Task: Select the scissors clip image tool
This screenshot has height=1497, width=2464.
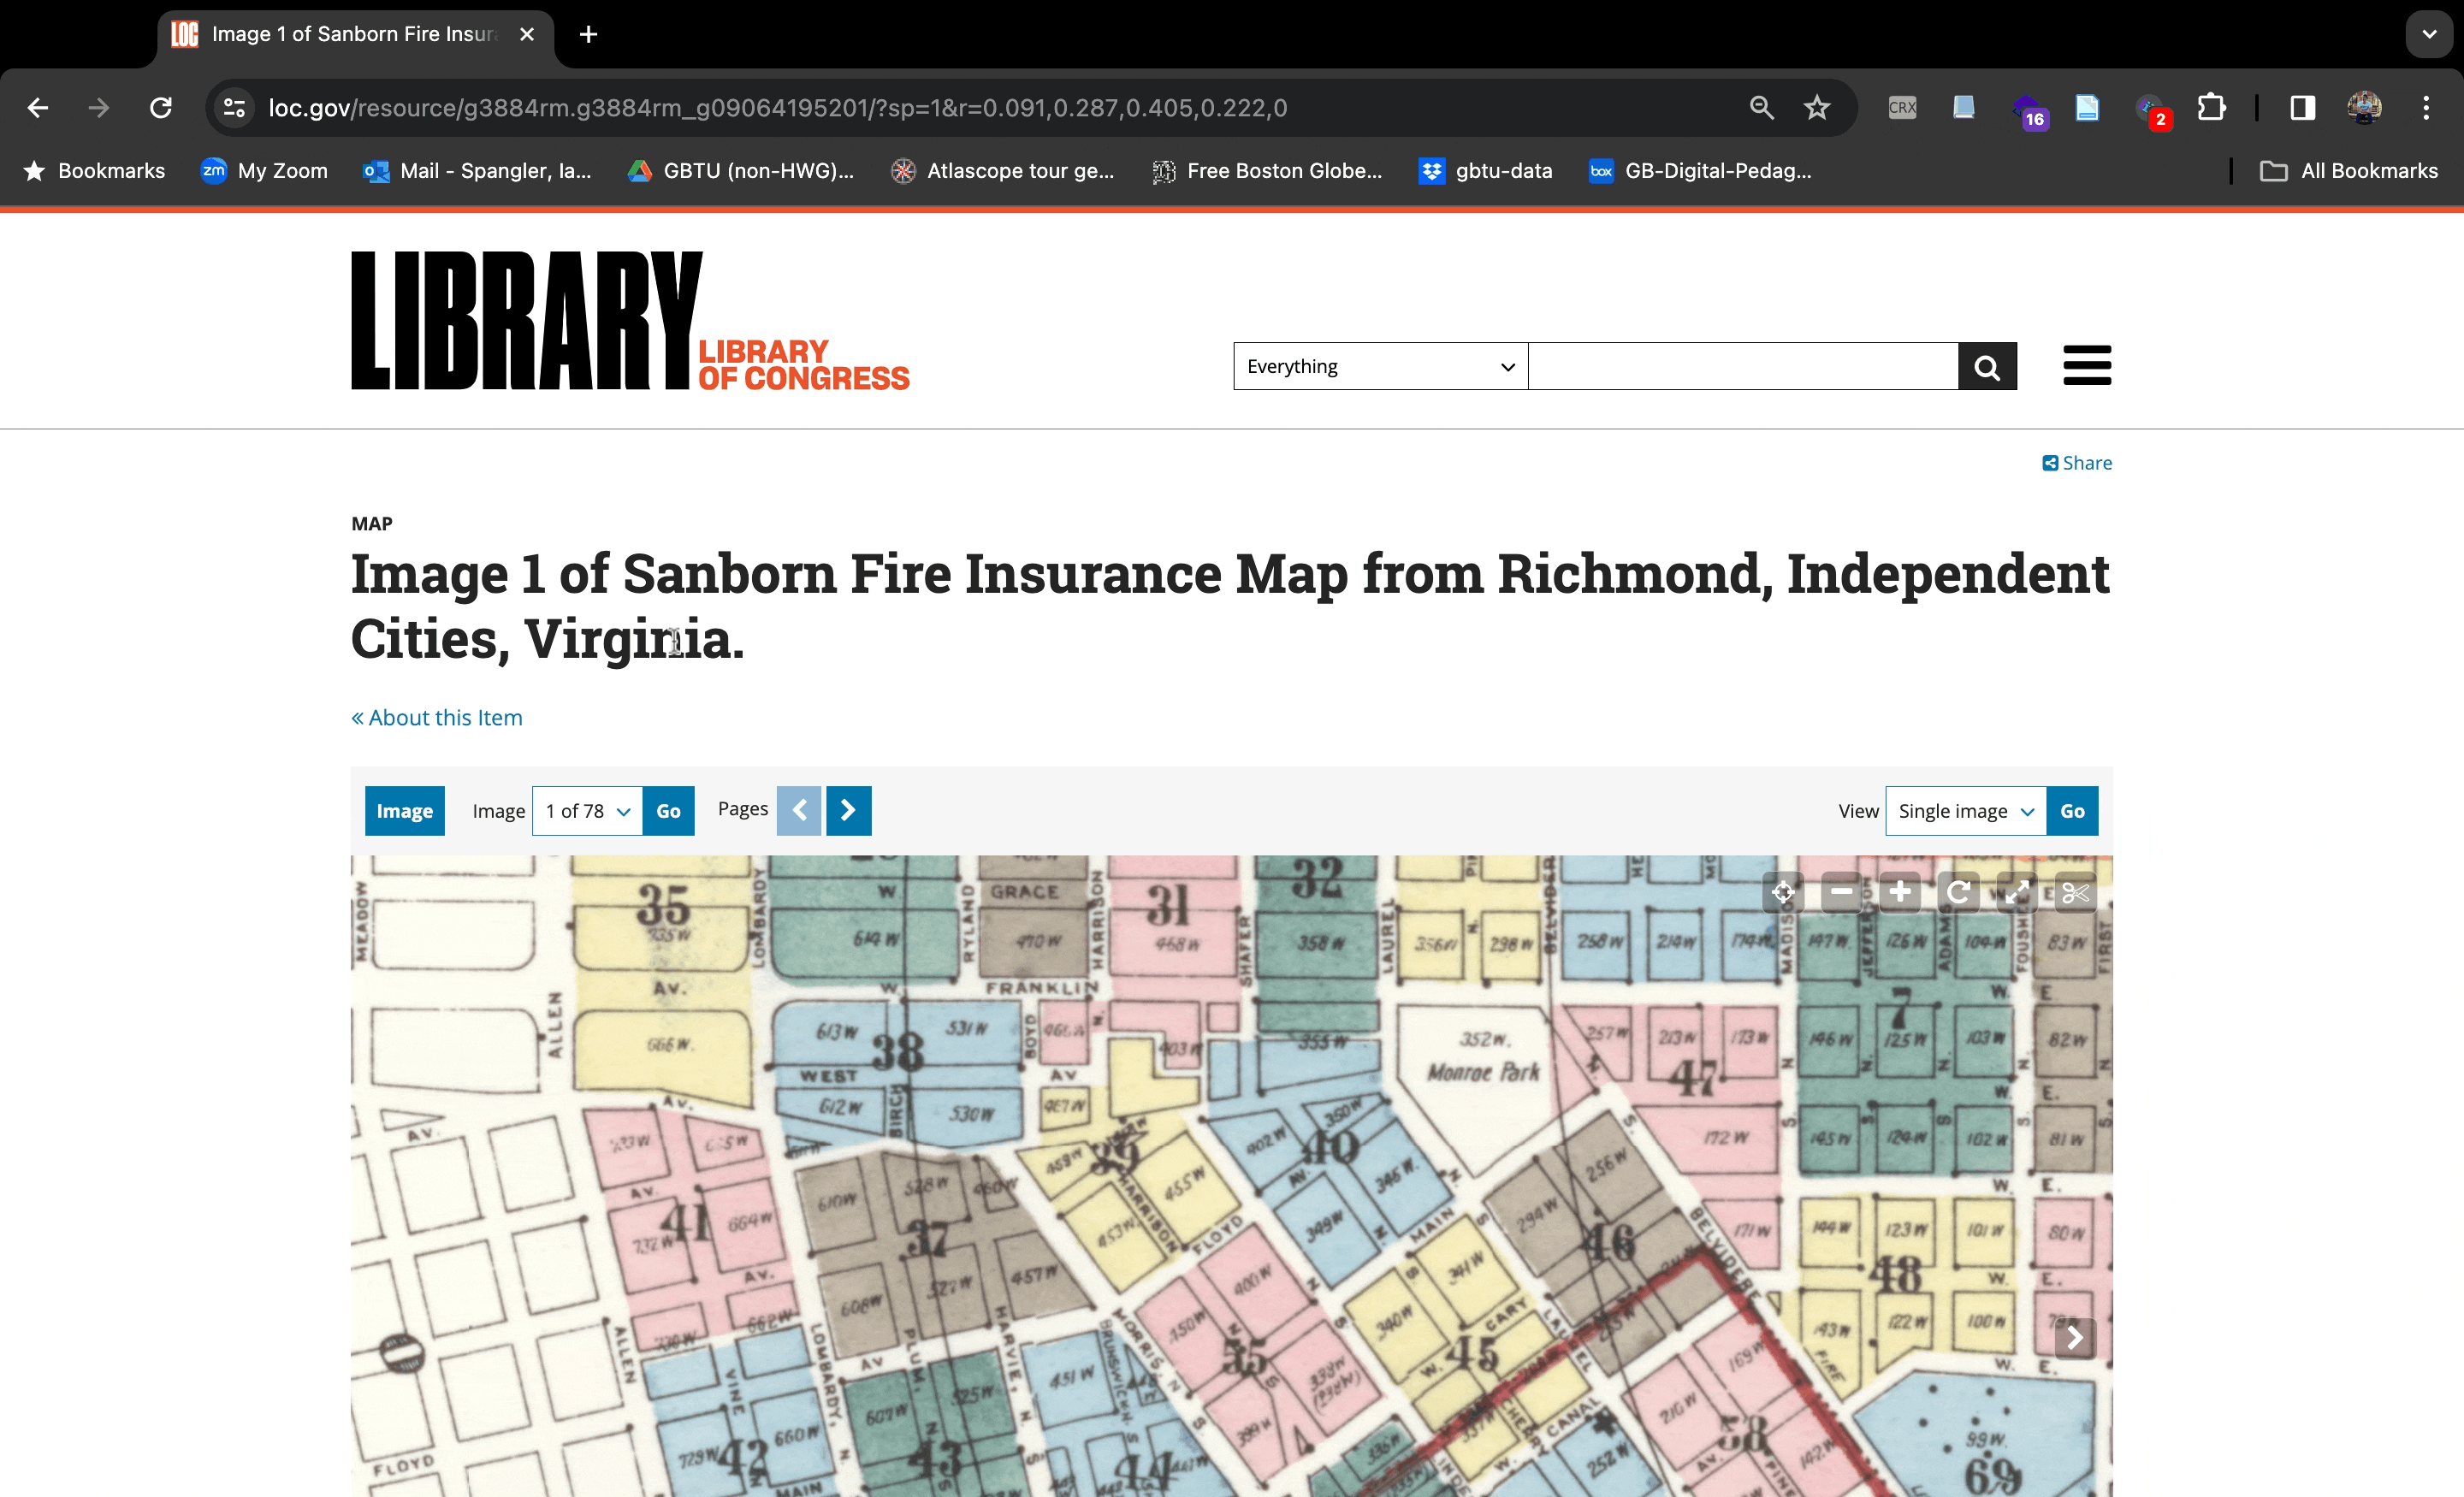Action: [x=2075, y=891]
